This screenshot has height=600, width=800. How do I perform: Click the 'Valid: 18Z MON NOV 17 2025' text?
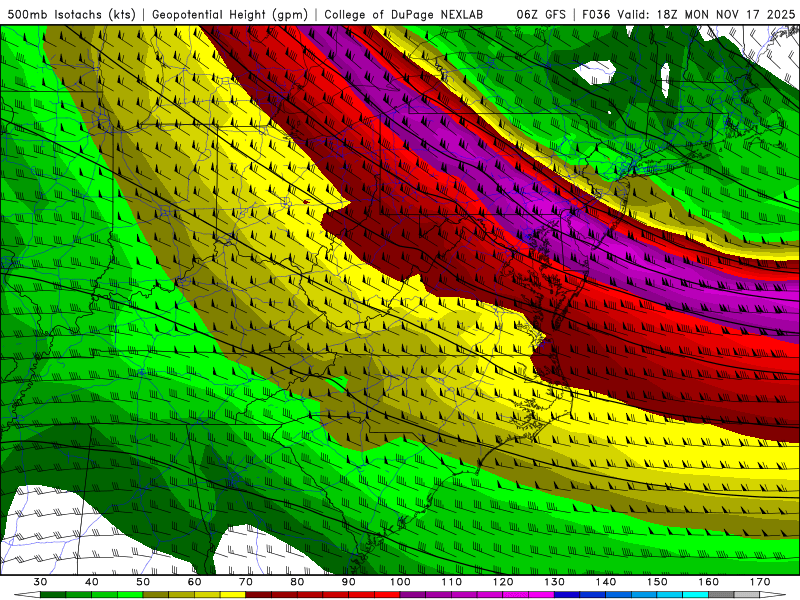tap(706, 15)
